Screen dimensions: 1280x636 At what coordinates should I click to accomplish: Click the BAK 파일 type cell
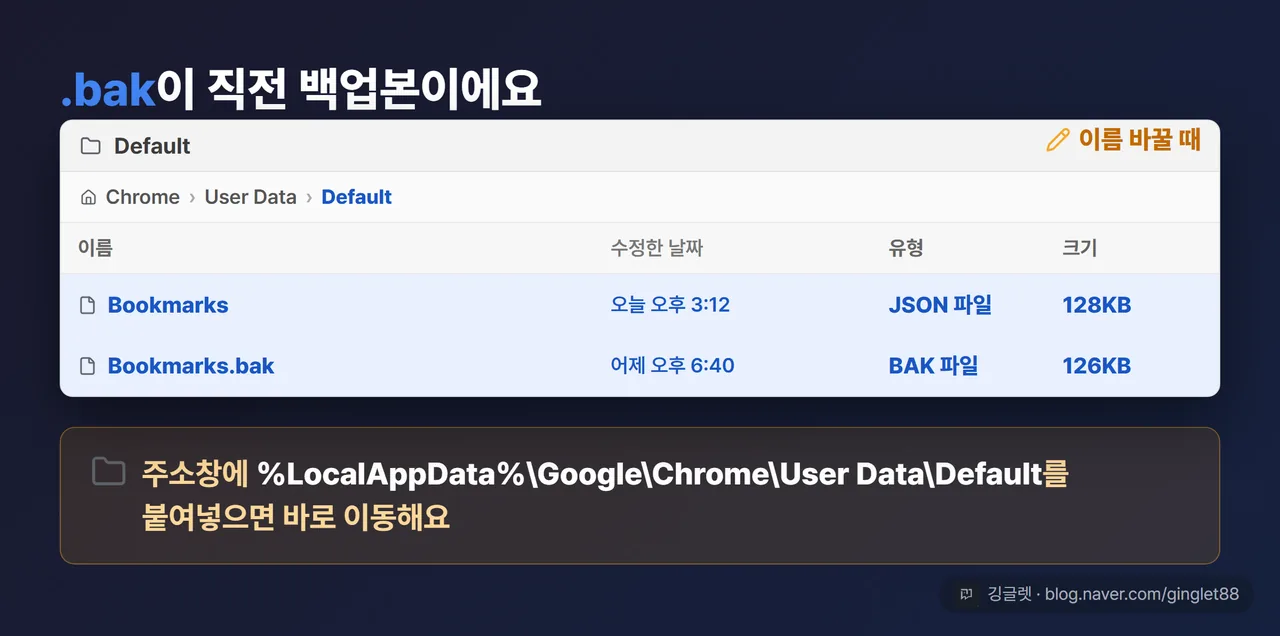(934, 365)
